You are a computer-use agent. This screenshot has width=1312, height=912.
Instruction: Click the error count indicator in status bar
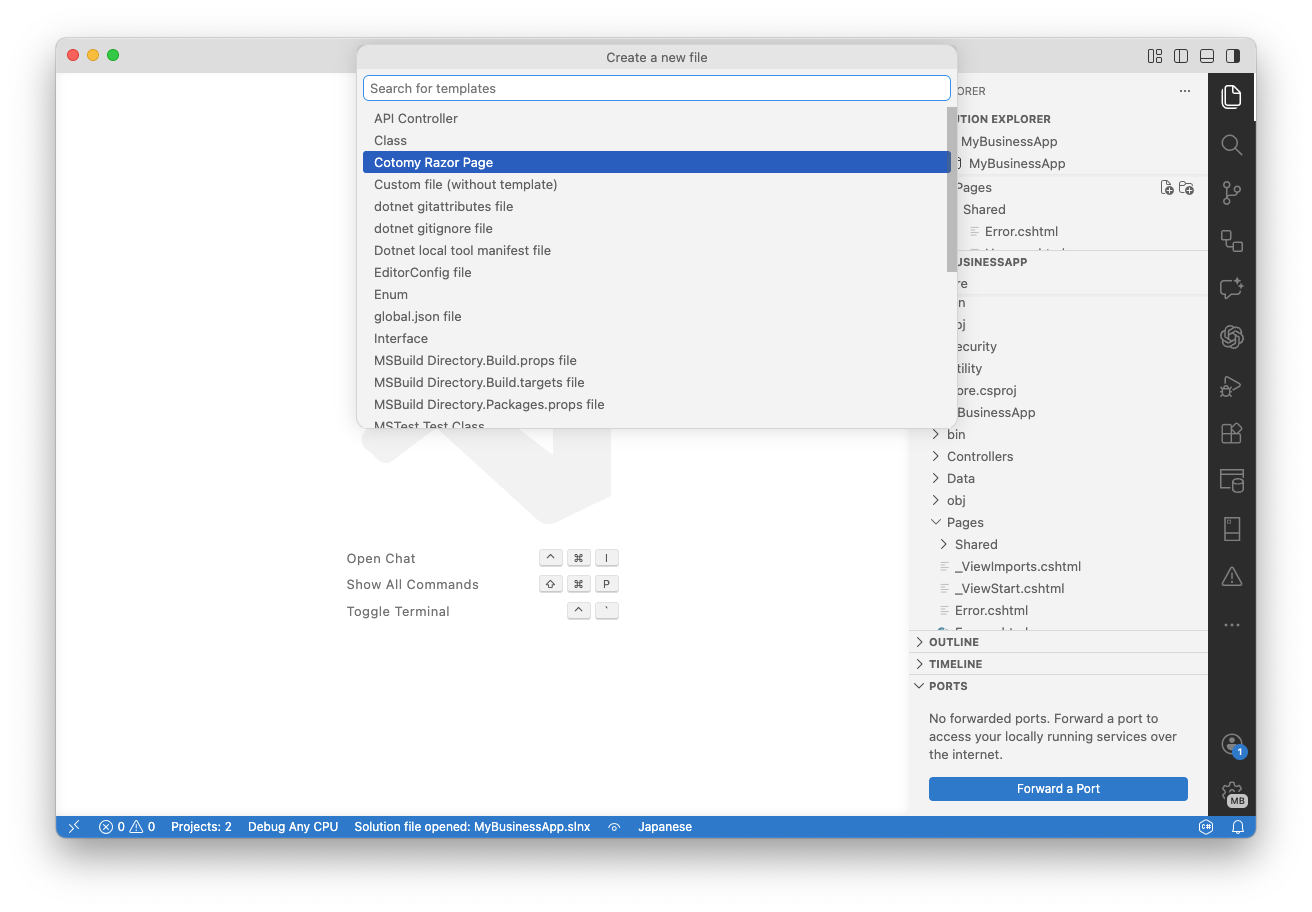[113, 827]
